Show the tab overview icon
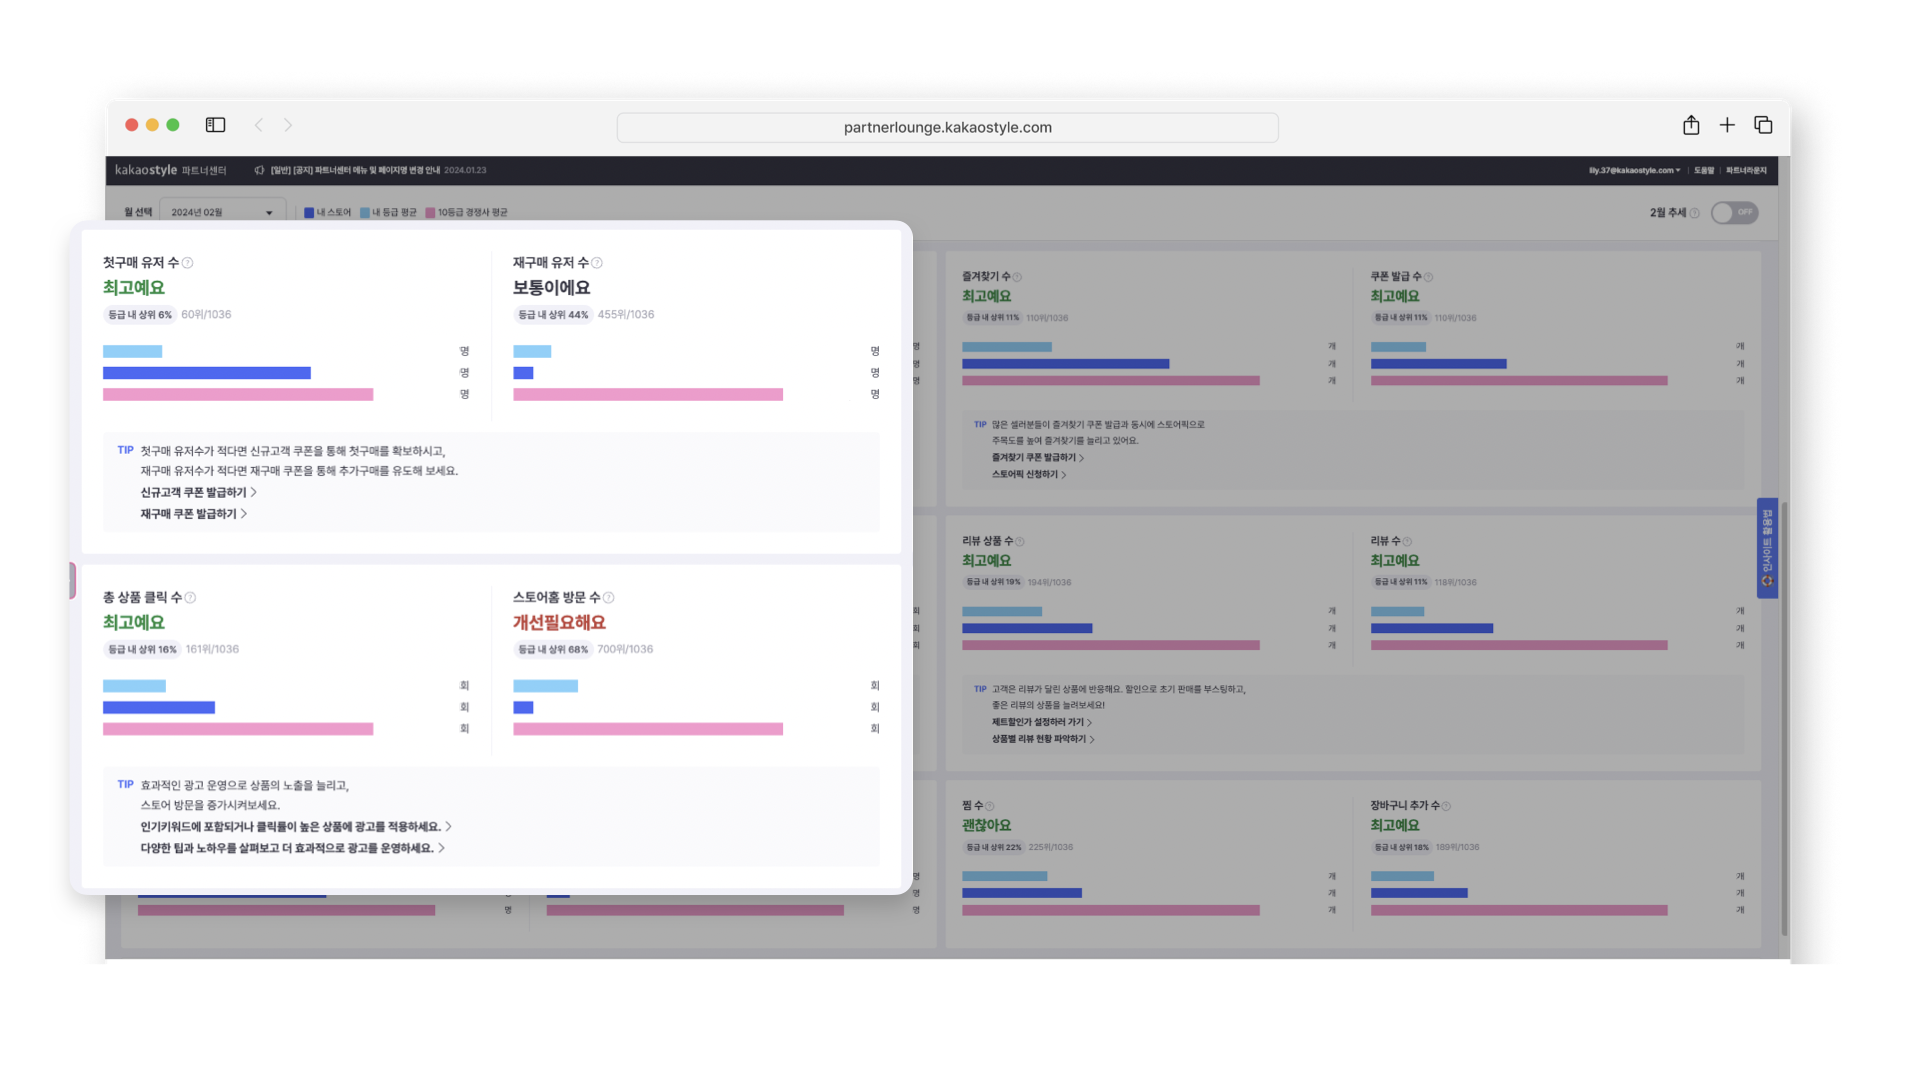 (x=1763, y=125)
